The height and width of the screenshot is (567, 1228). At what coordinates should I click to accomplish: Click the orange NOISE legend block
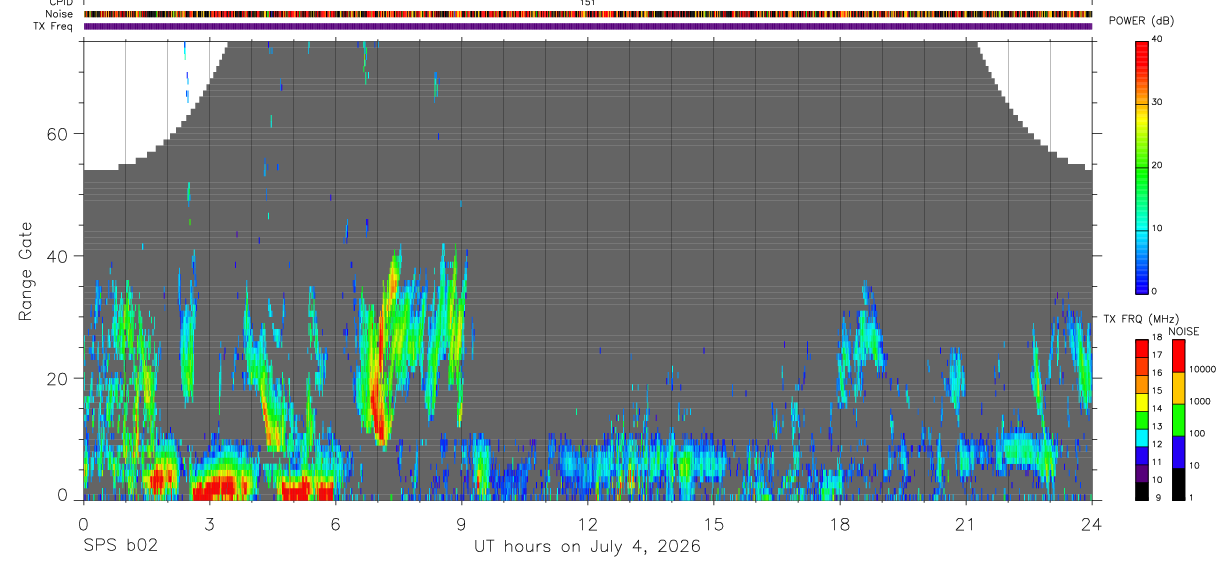pyautogui.click(x=1178, y=387)
